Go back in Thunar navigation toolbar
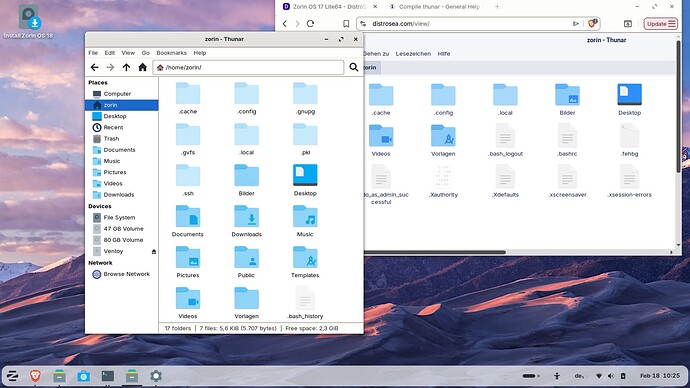690x388 pixels. tap(94, 67)
